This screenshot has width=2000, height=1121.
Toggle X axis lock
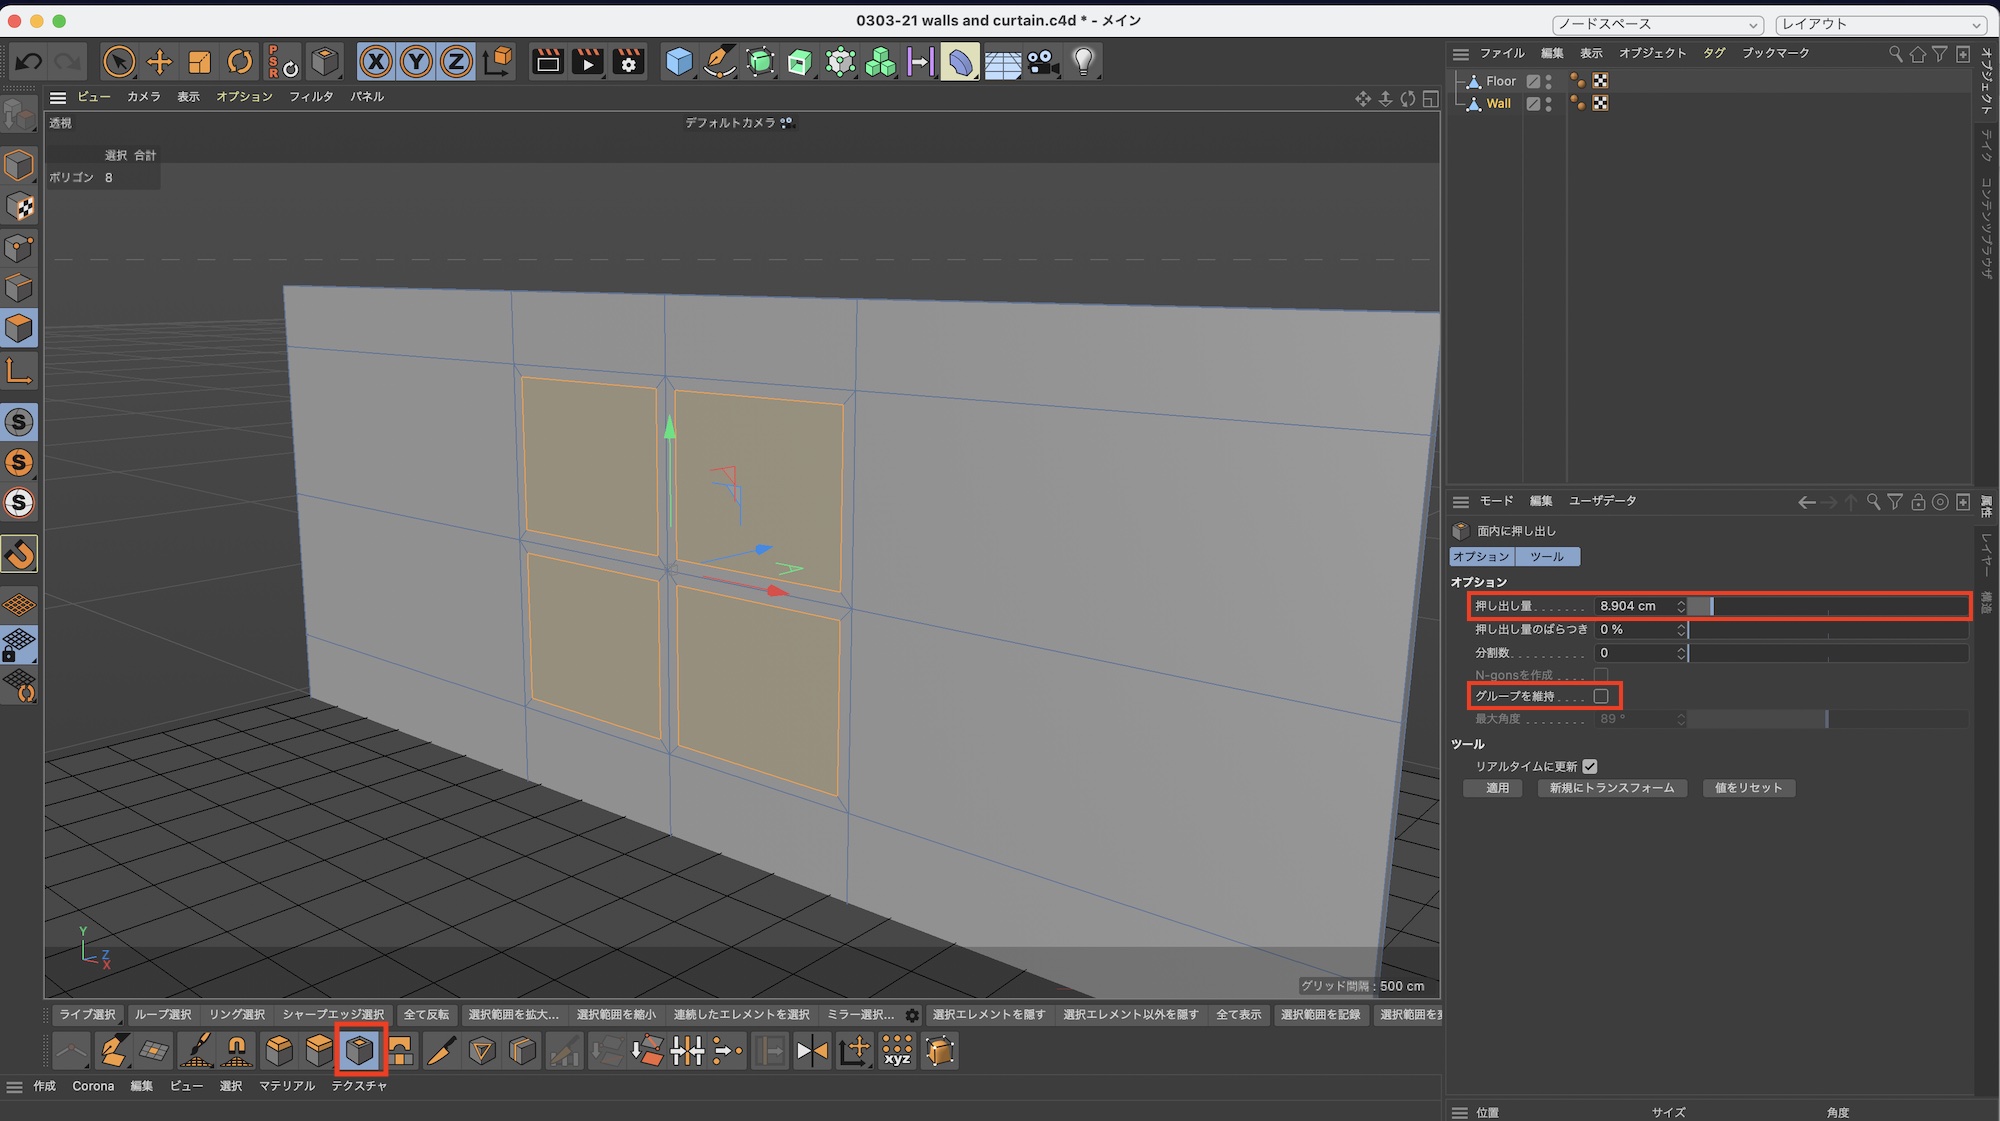(376, 62)
